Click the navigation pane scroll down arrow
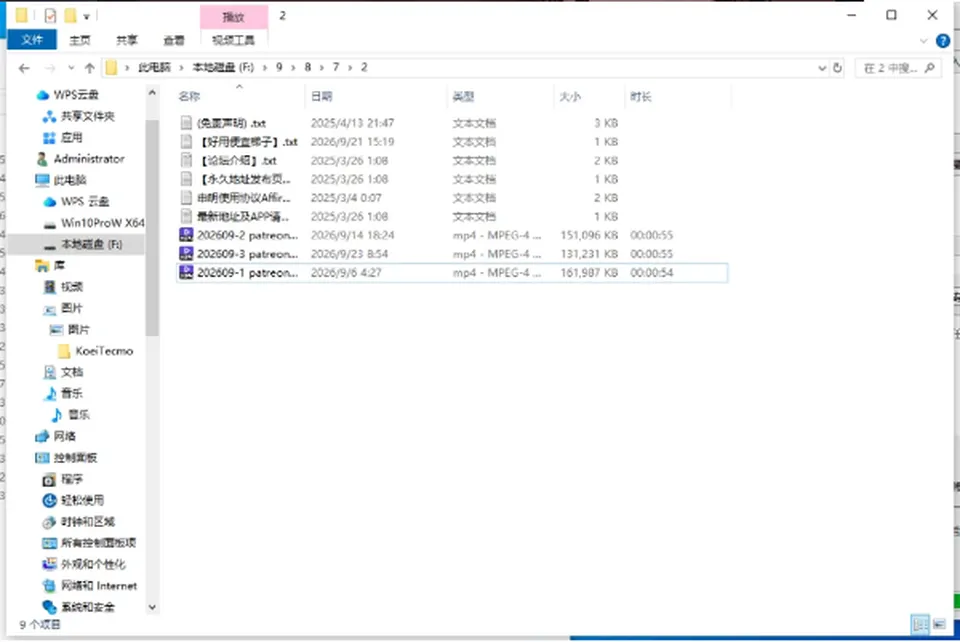Viewport: 960px width, 642px height. point(152,607)
